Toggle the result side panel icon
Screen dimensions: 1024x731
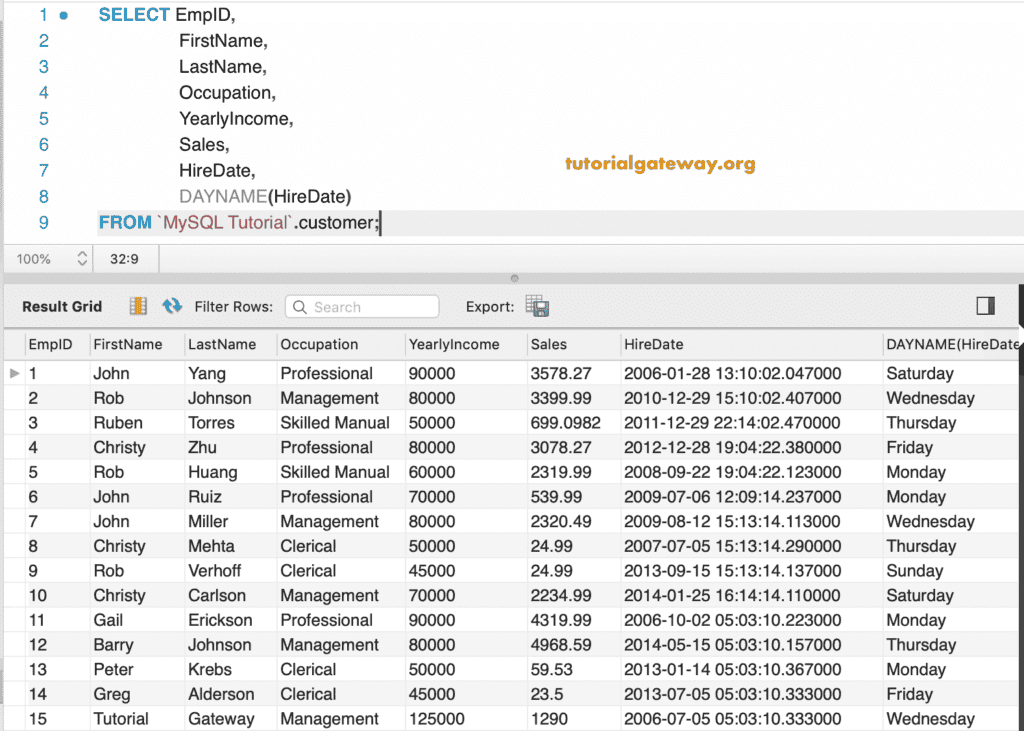(985, 306)
